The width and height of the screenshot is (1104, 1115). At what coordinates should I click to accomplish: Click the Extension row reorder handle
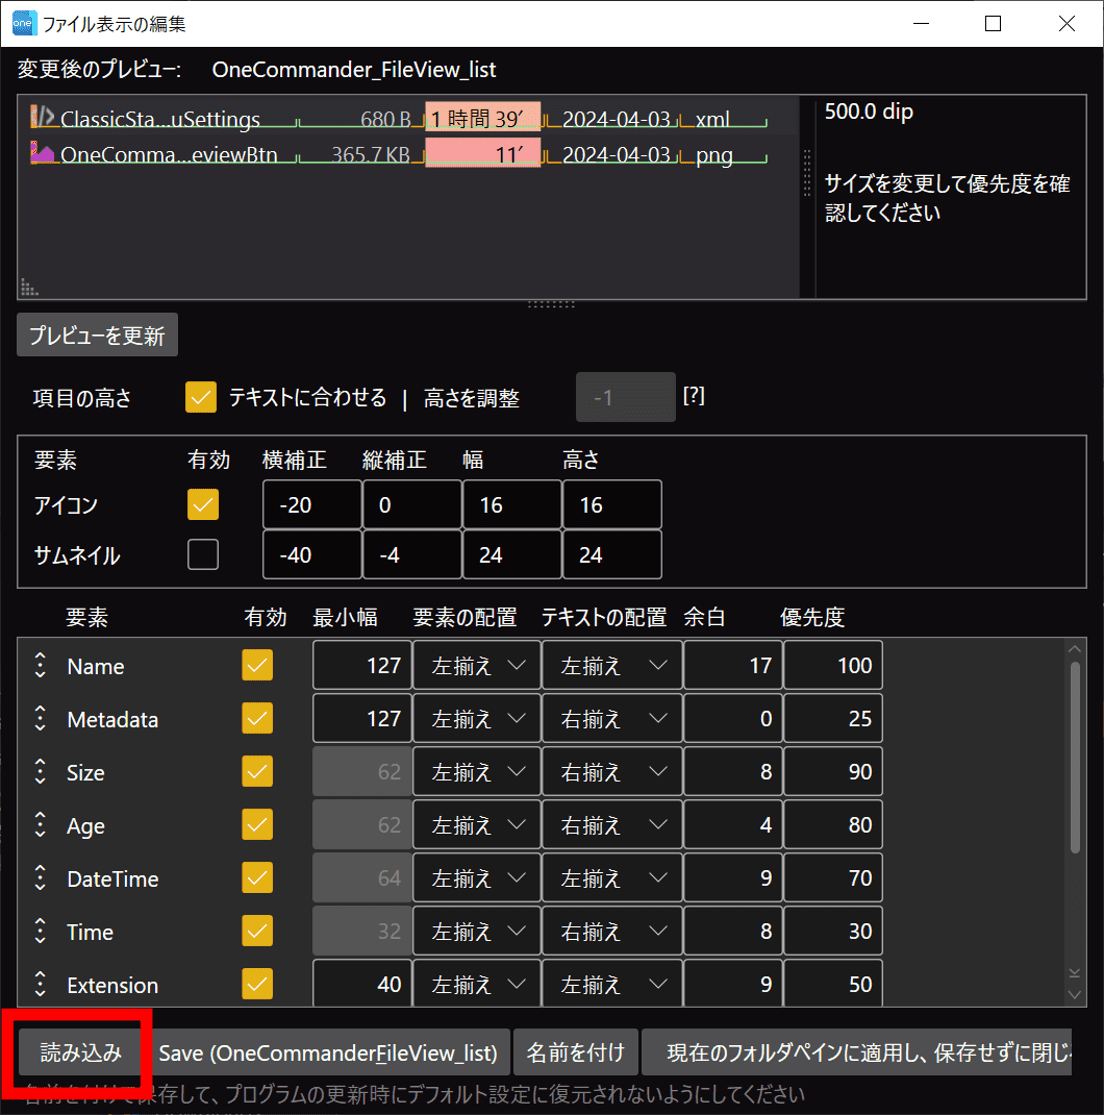41,984
